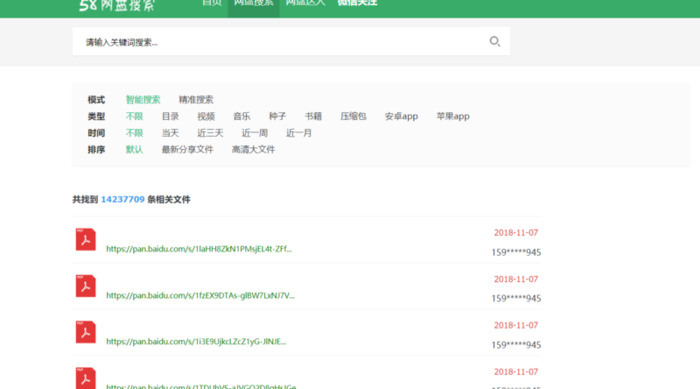Screen dimensions: 700x389
Task: Set type filter to 不限
Action: tap(134, 117)
